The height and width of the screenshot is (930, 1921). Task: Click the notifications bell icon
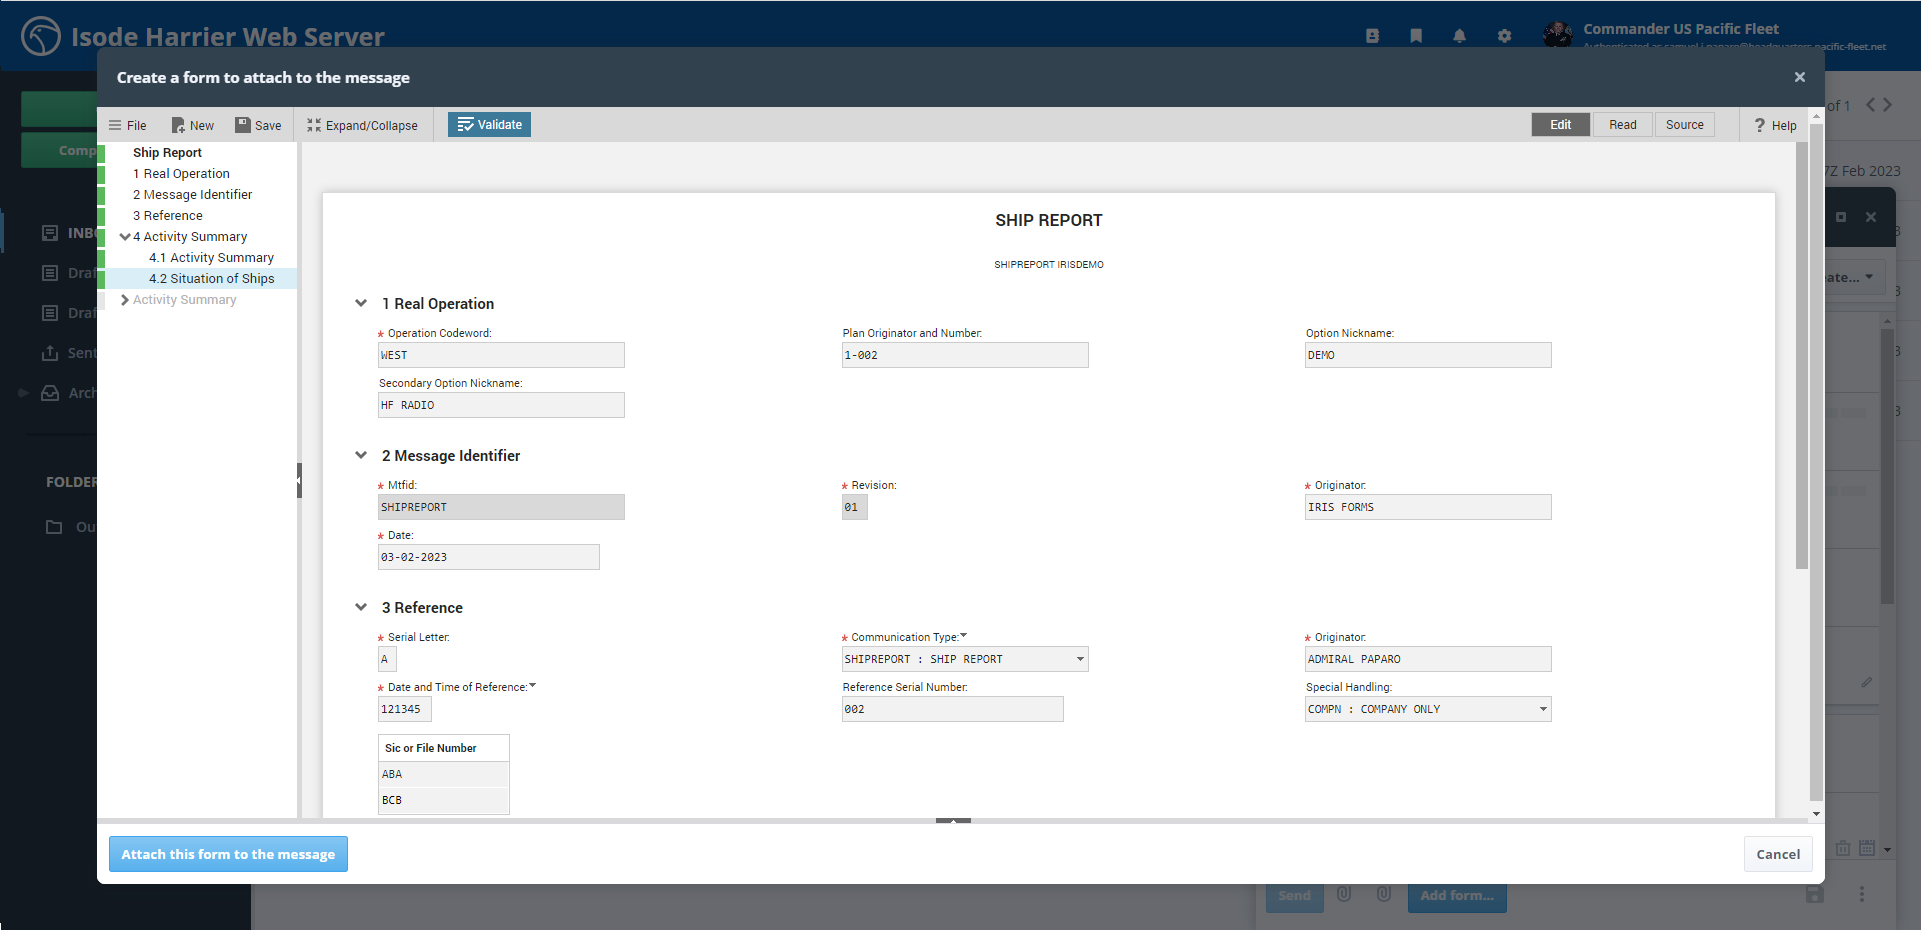pyautogui.click(x=1459, y=36)
